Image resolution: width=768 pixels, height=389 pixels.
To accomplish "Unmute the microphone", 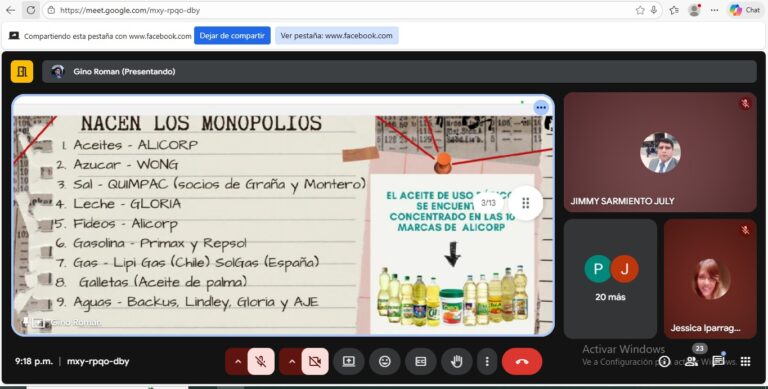I will coord(261,362).
